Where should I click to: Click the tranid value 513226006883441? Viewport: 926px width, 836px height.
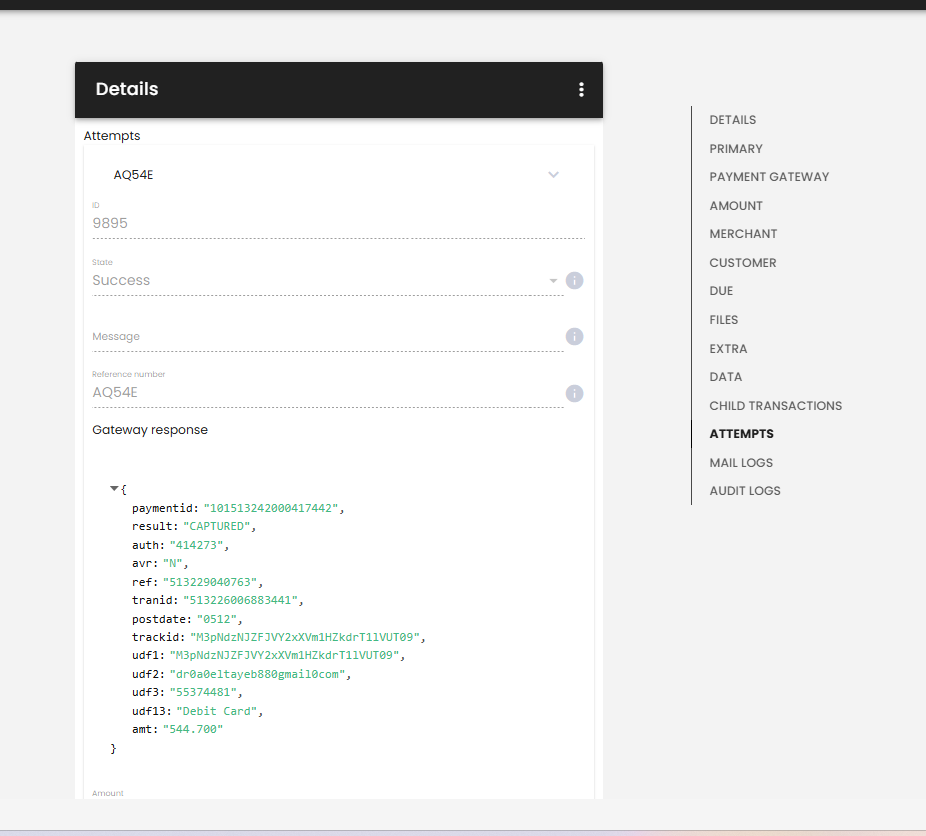[x=240, y=600]
